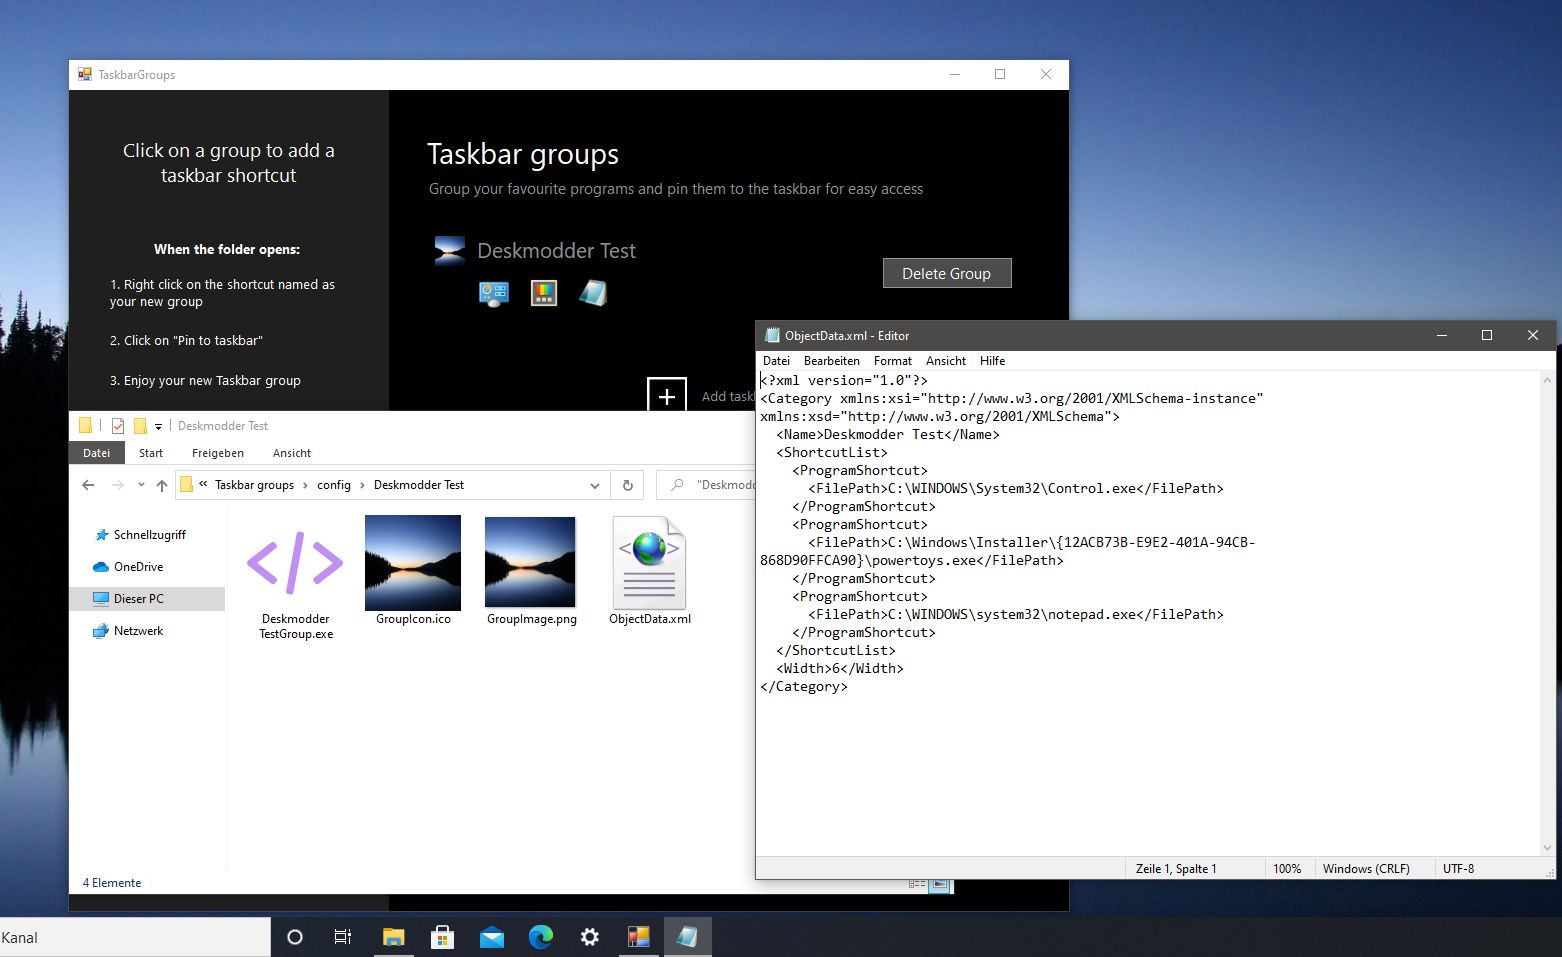The image size is (1562, 957).
Task: Expand recent locations dropdown in Explorer
Action: point(140,485)
